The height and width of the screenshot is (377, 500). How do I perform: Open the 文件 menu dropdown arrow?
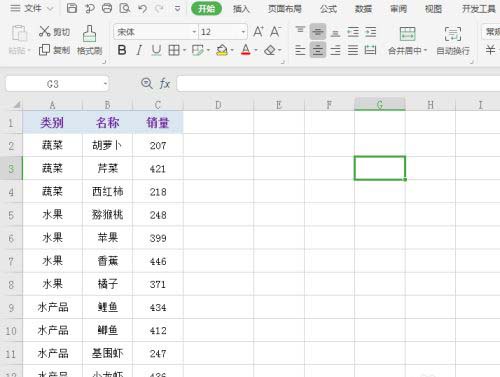50,9
